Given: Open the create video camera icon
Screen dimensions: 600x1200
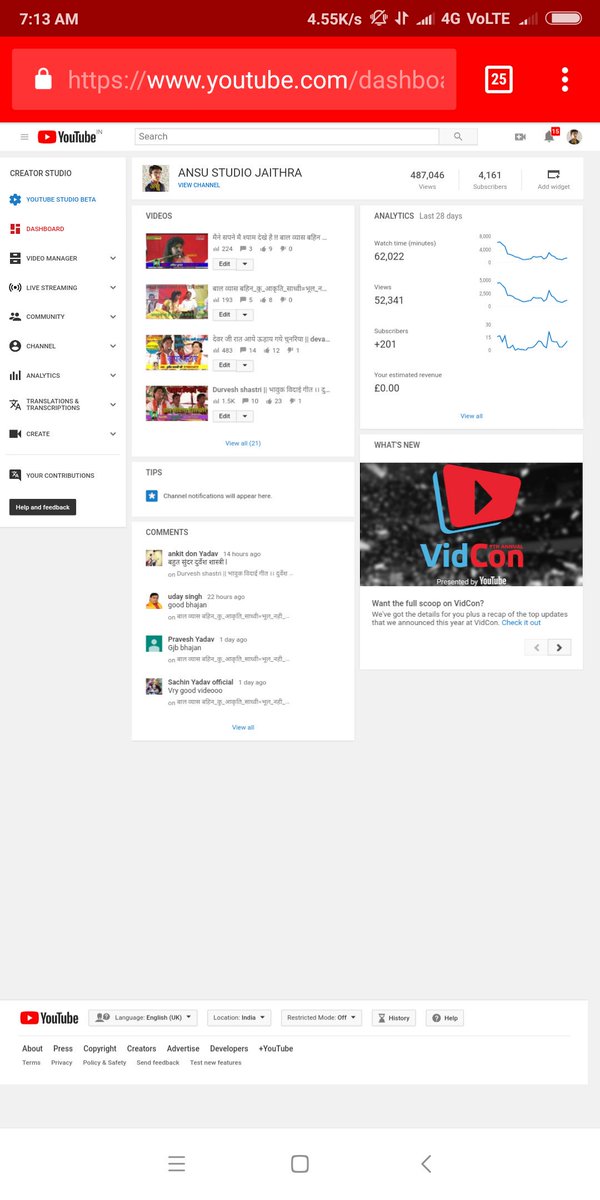Looking at the screenshot, I should [520, 137].
